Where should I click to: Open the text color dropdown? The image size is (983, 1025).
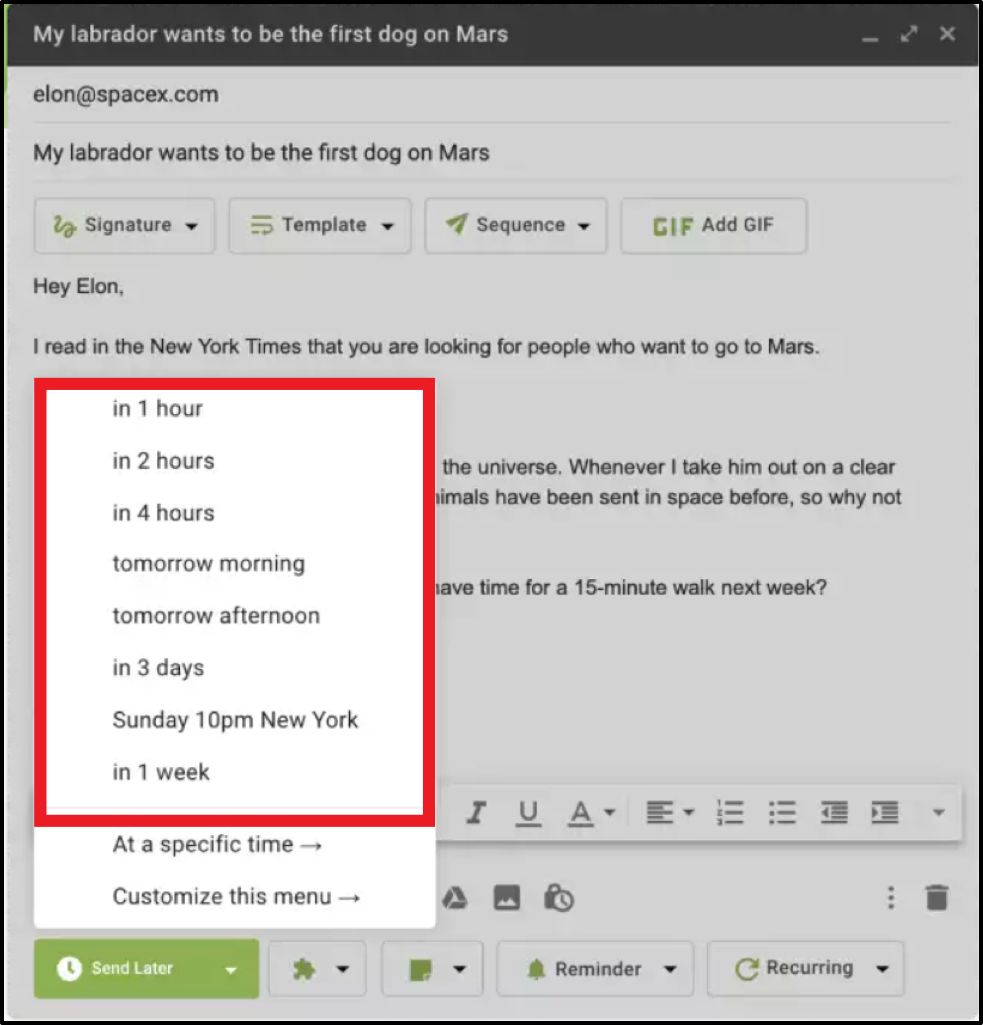tap(592, 813)
